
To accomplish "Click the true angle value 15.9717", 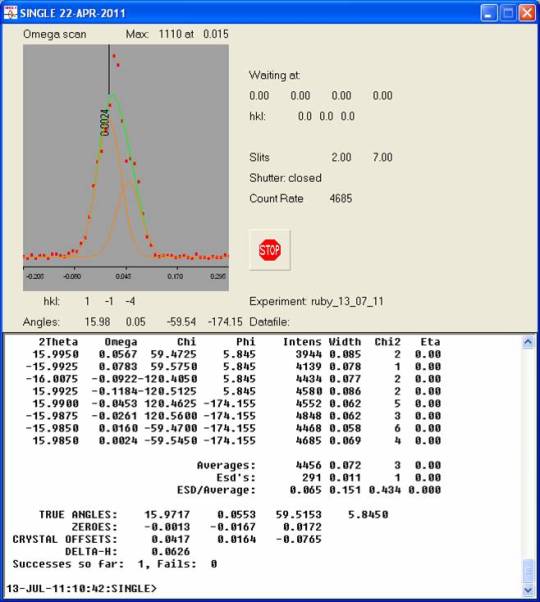I will (167, 514).
